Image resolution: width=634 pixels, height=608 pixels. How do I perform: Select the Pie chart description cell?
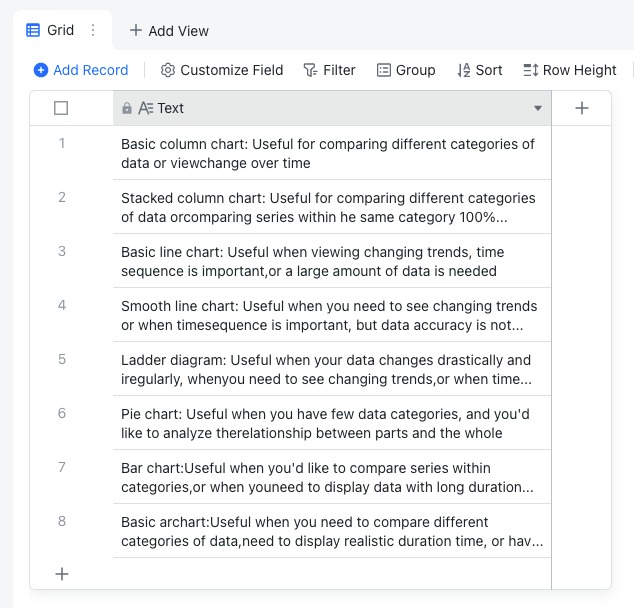click(331, 423)
